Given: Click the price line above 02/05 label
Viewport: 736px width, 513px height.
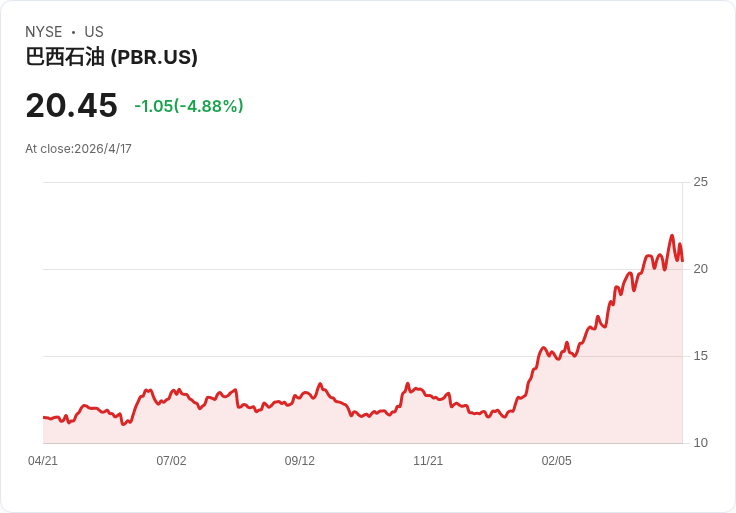Looking at the screenshot, I should 557,359.
